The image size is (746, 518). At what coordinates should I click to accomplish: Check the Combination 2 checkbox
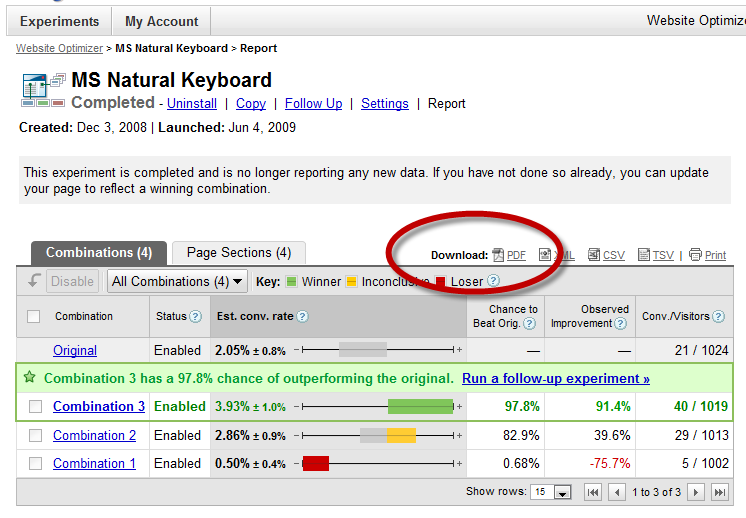pos(35,435)
